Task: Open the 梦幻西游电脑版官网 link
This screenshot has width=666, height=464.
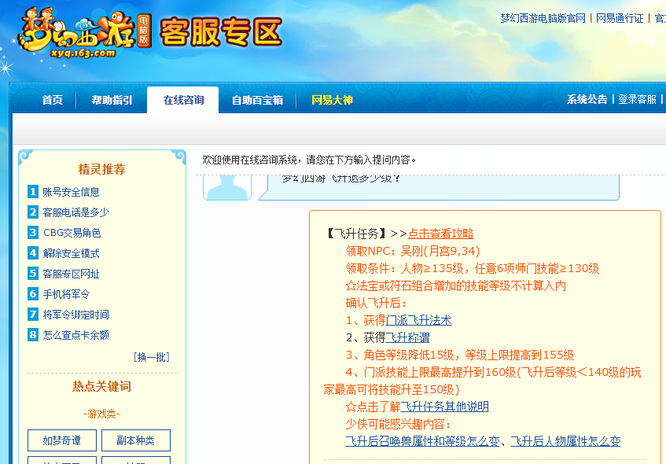Action: click(x=543, y=18)
